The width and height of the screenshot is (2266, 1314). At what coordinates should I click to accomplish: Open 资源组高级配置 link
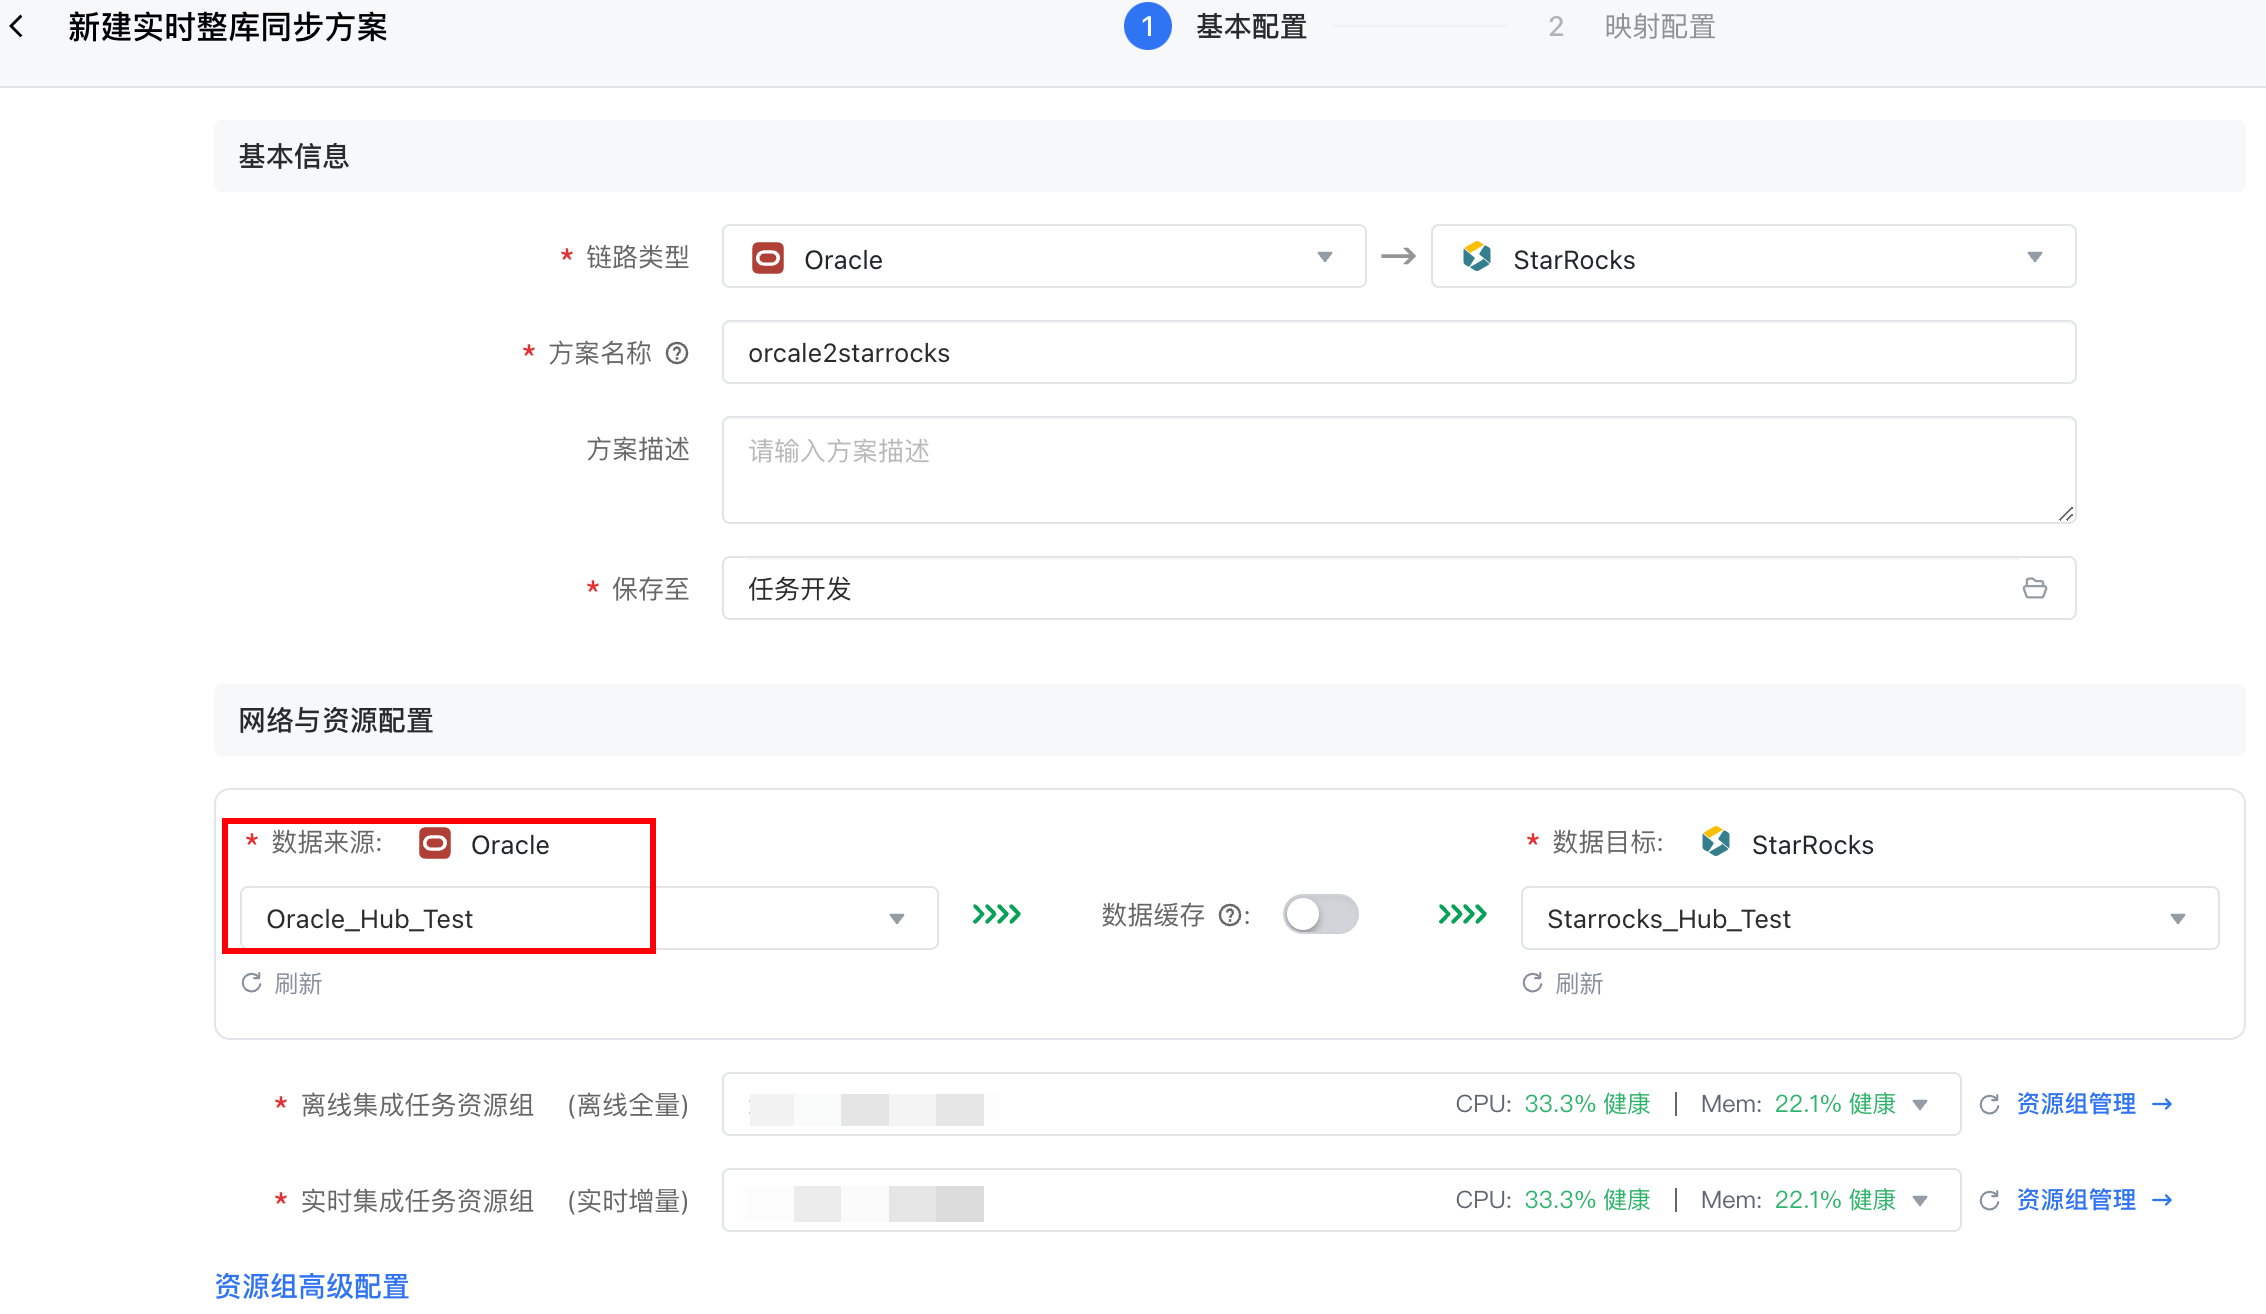312,1286
